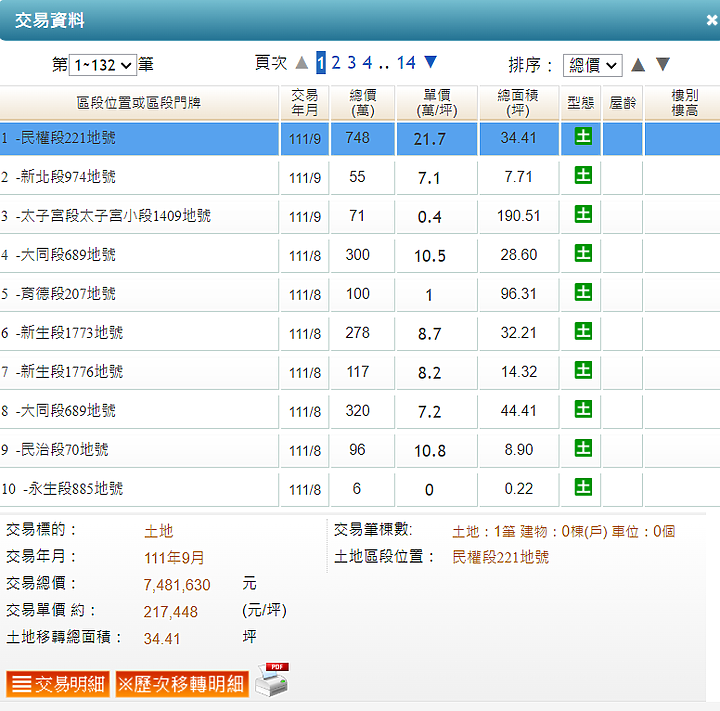Click the 111年9月 transaction date value
Screen dimensions: 720x711
point(174,558)
